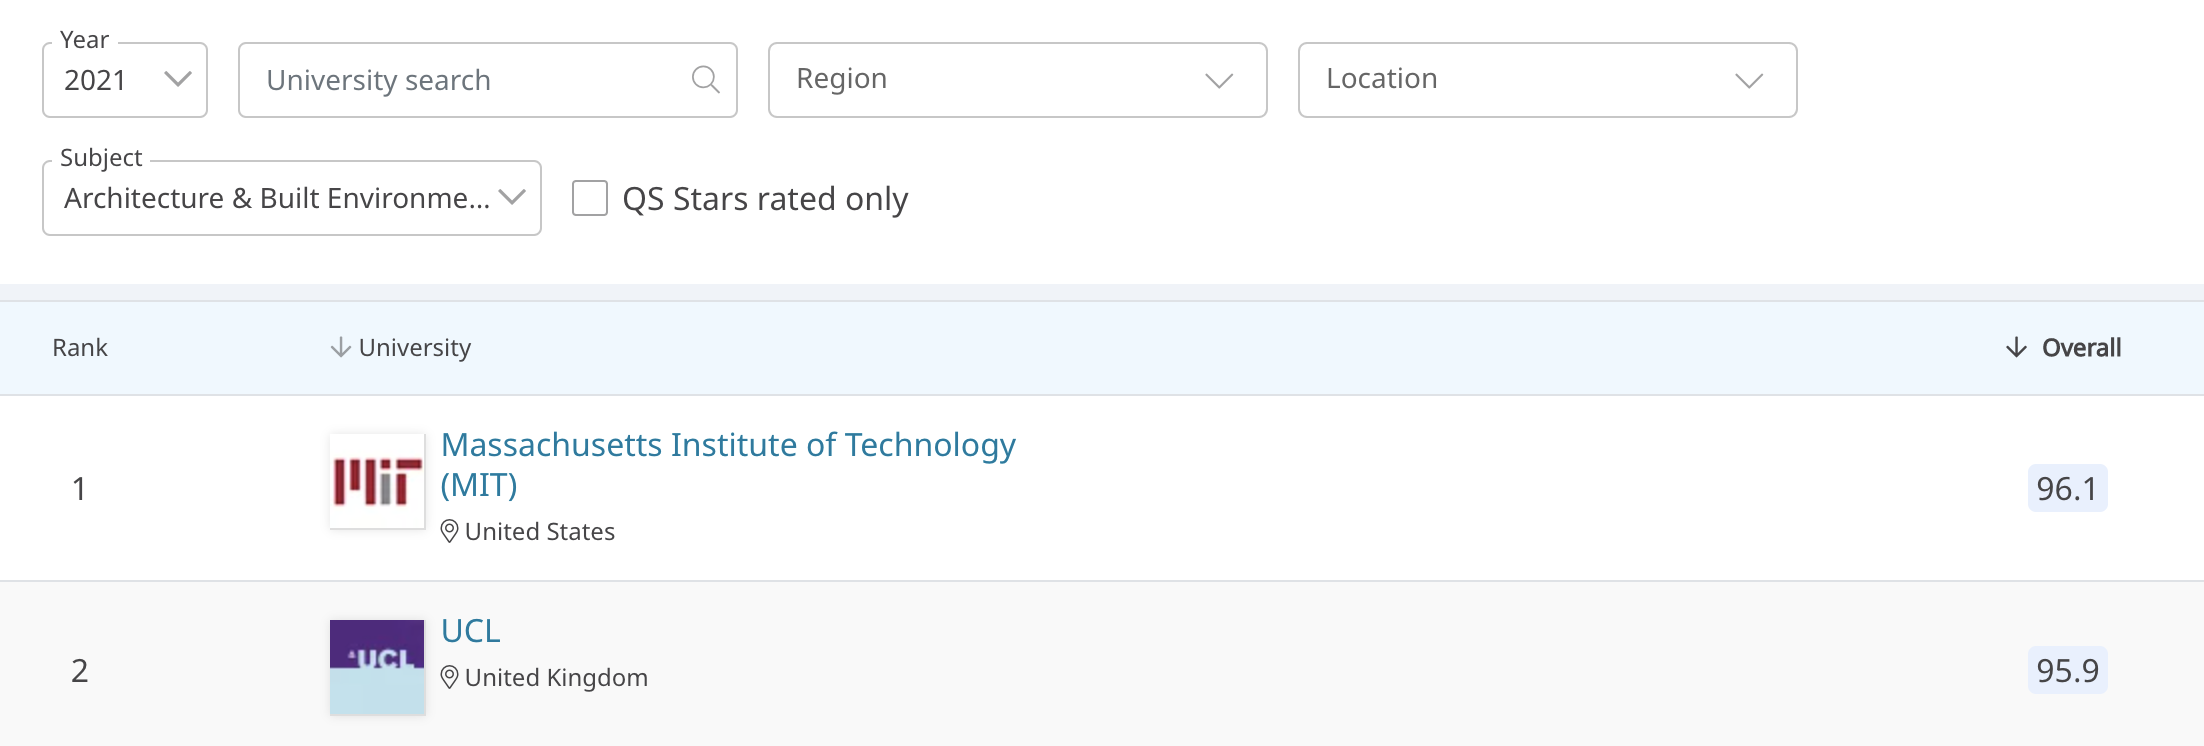Open the Subject Architecture dropdown
The width and height of the screenshot is (2204, 746).
(x=291, y=198)
